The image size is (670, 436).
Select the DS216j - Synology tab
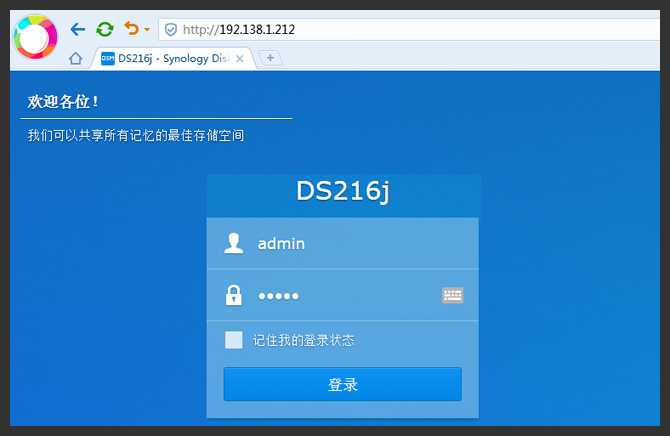point(173,59)
